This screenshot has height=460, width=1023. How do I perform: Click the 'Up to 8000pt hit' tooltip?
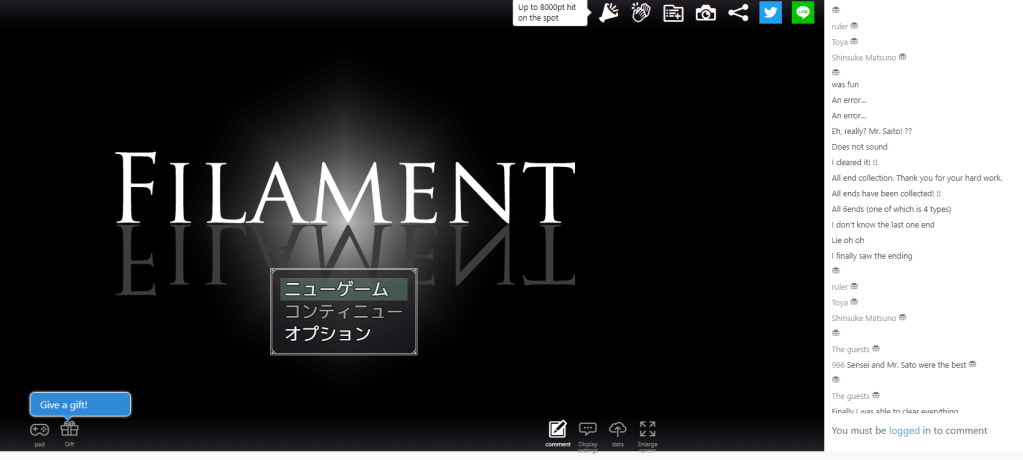[548, 13]
